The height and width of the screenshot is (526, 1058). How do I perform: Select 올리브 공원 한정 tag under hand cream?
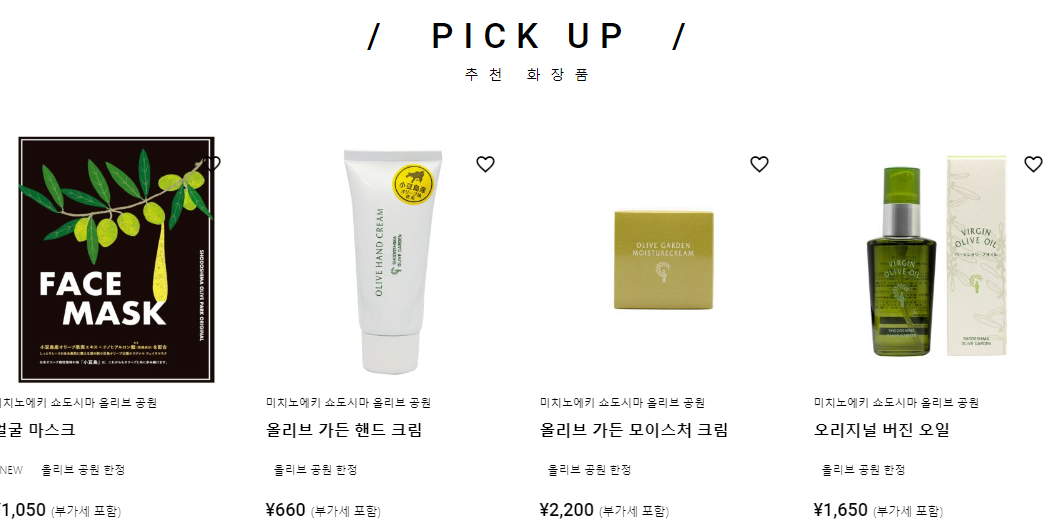(315, 470)
